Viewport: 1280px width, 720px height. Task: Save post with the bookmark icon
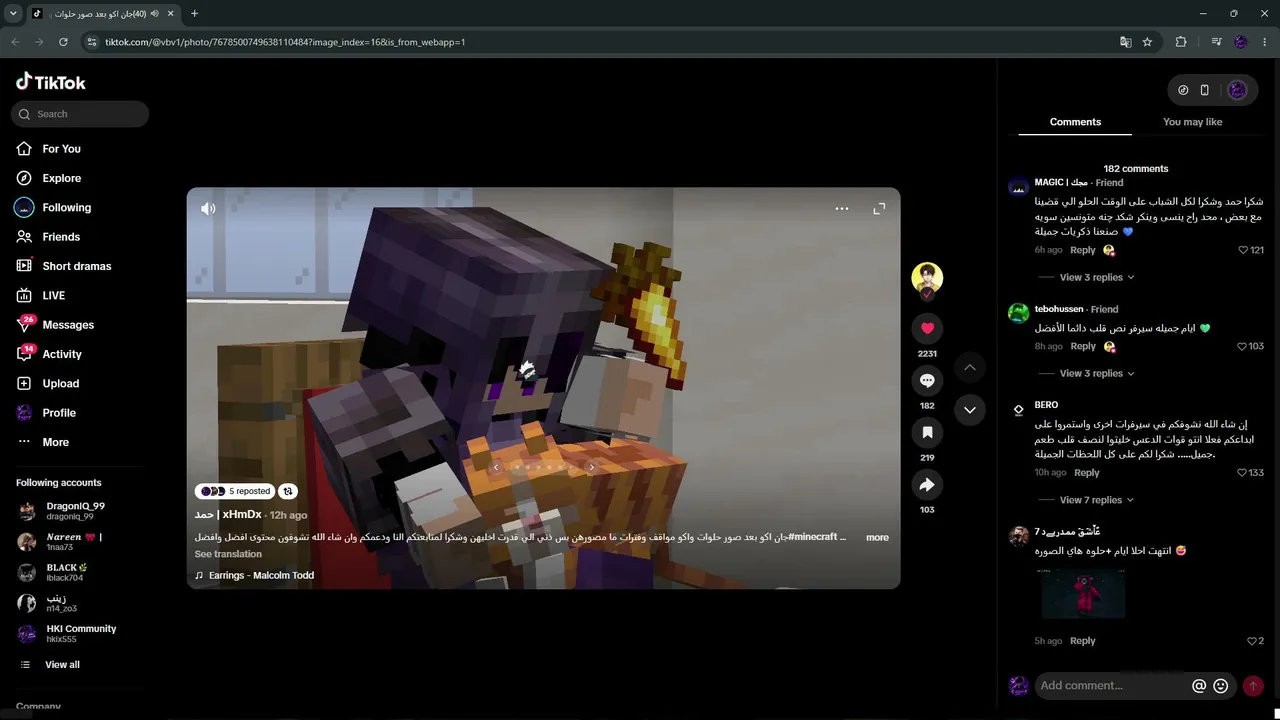click(x=927, y=432)
